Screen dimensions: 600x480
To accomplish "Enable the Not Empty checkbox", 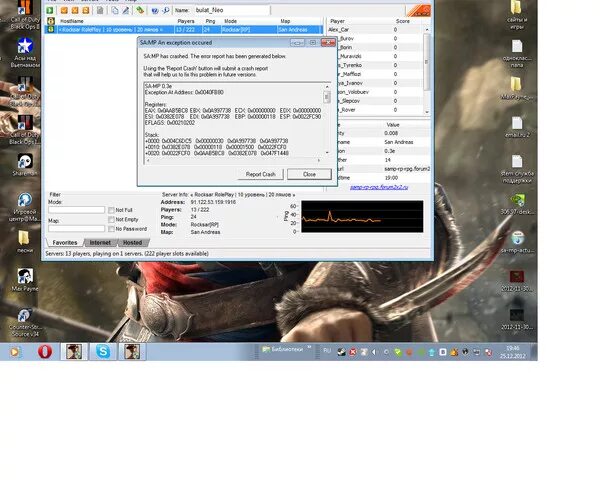I will 111,219.
